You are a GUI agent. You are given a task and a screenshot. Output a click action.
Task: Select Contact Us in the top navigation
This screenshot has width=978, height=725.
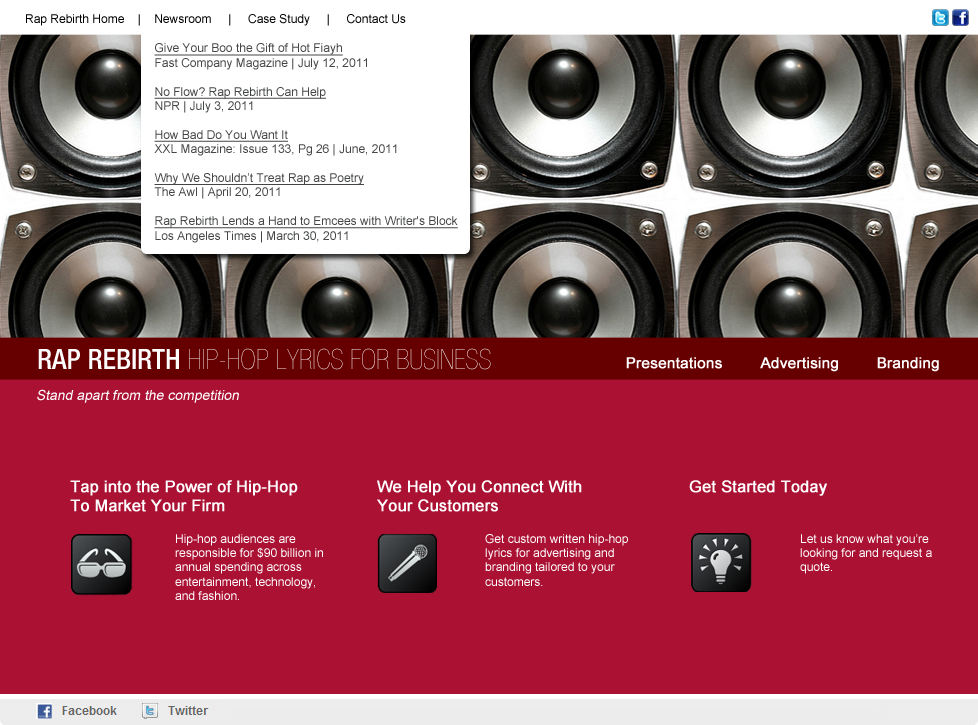[376, 19]
